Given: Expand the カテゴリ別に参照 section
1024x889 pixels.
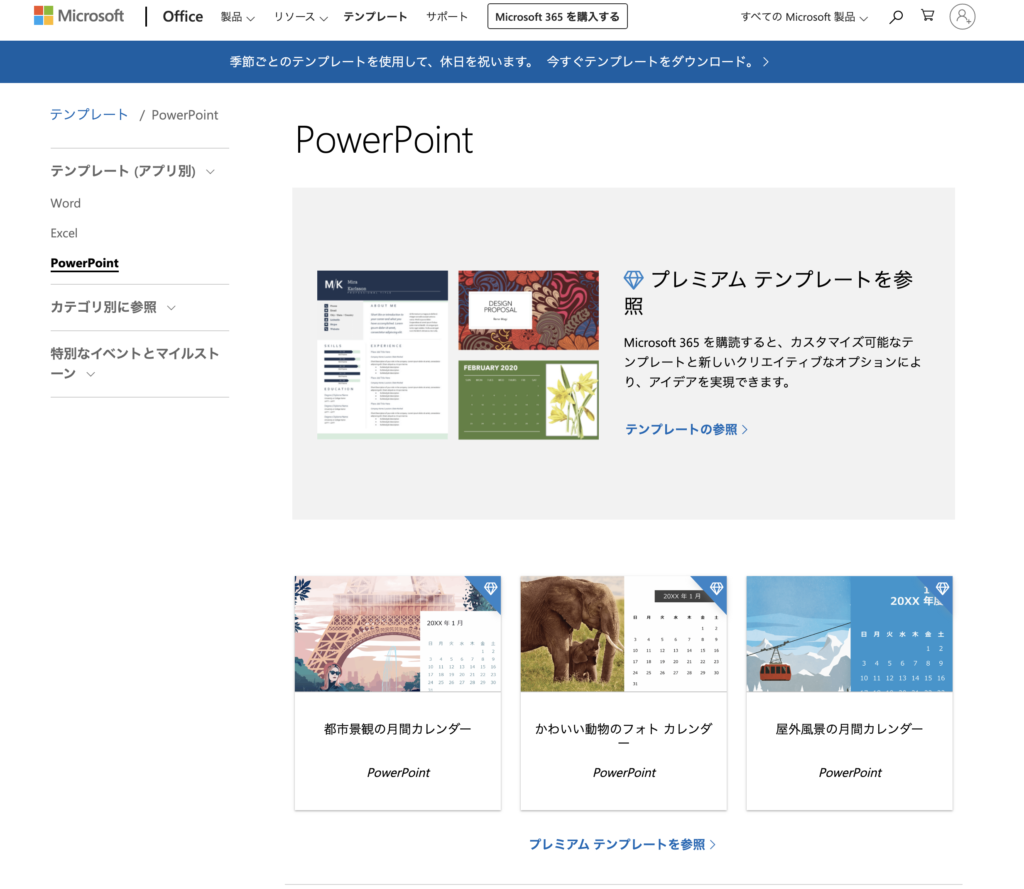Looking at the screenshot, I should click(x=113, y=307).
